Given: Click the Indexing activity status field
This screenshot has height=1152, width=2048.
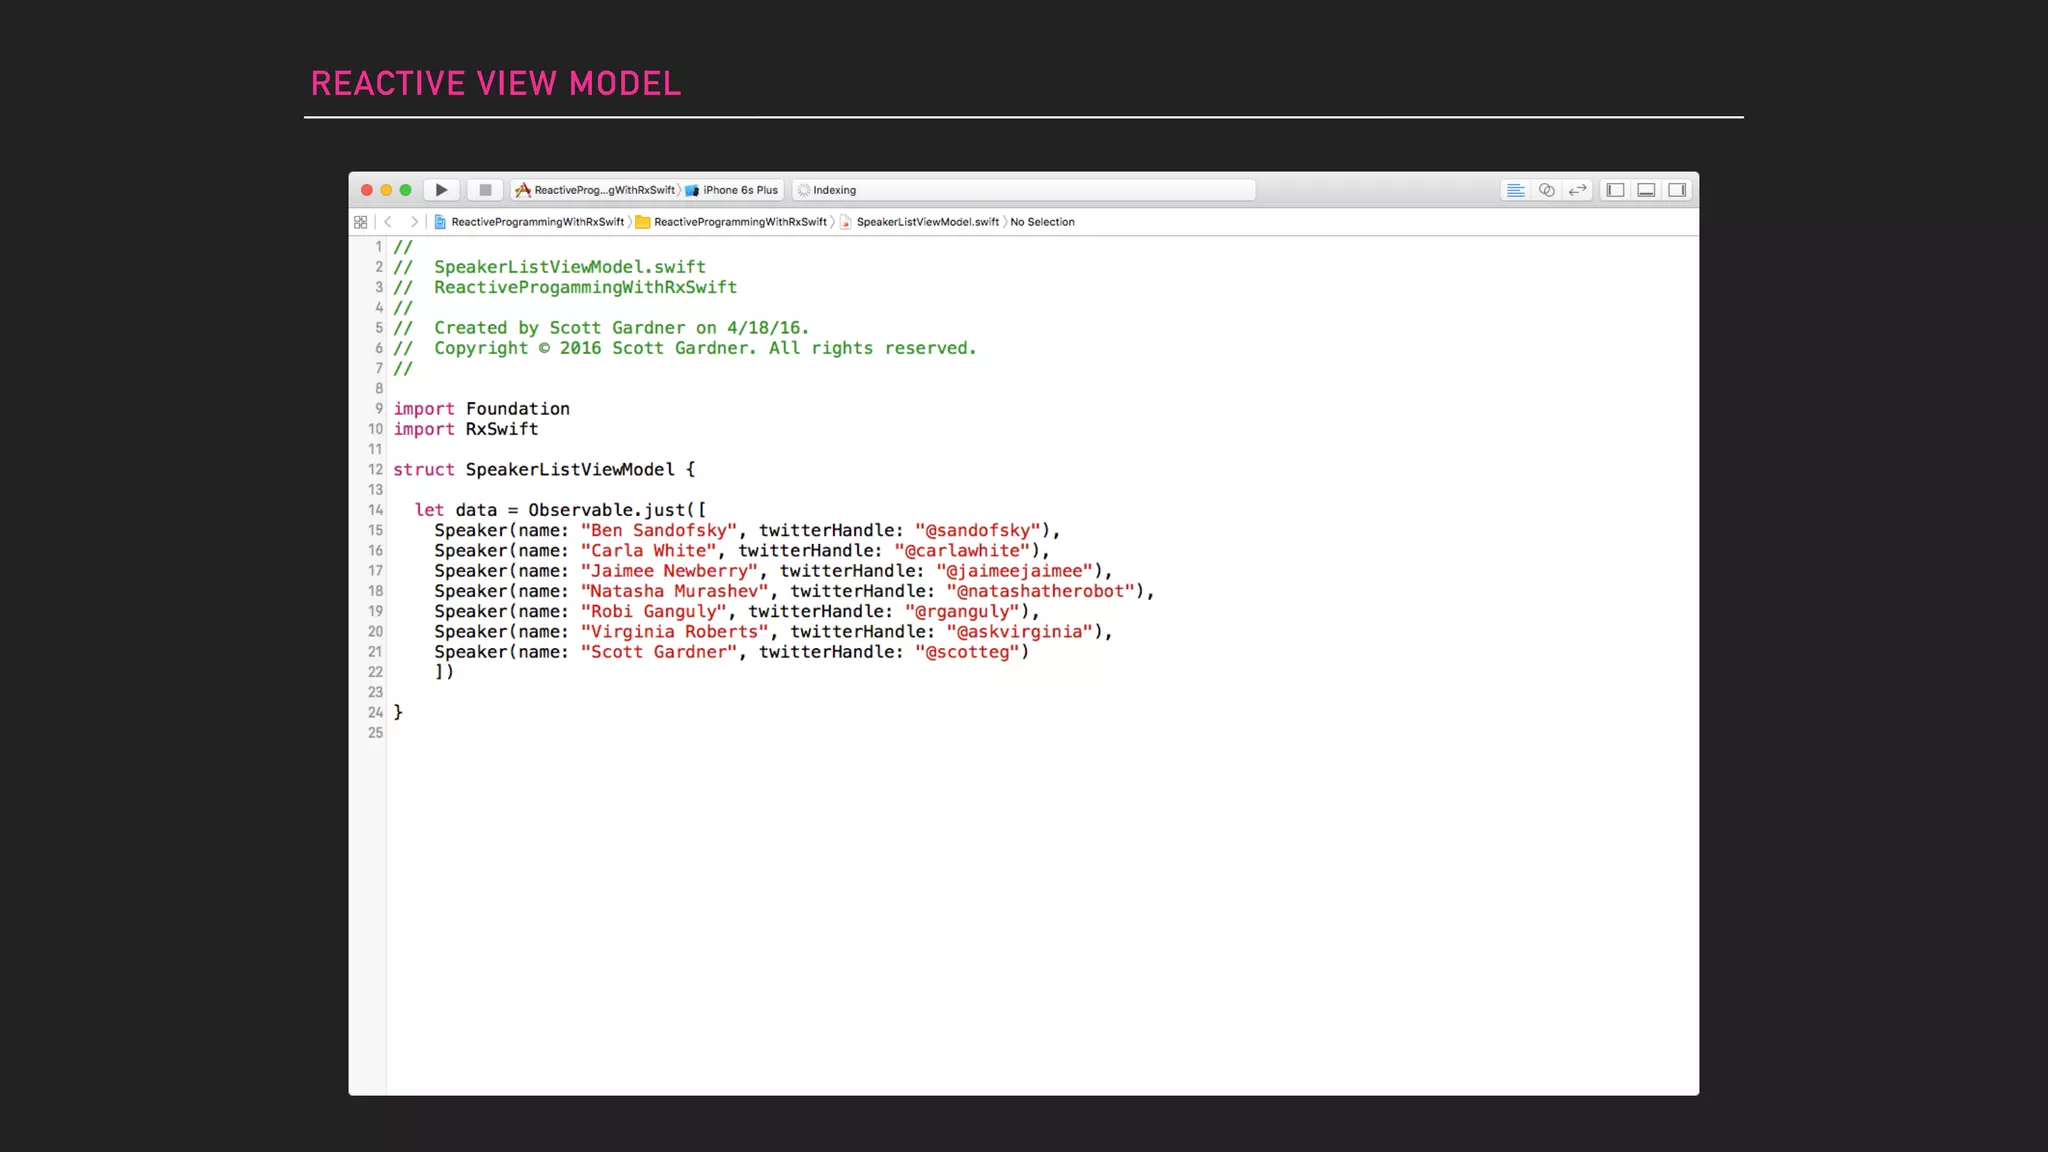Looking at the screenshot, I should [1024, 190].
